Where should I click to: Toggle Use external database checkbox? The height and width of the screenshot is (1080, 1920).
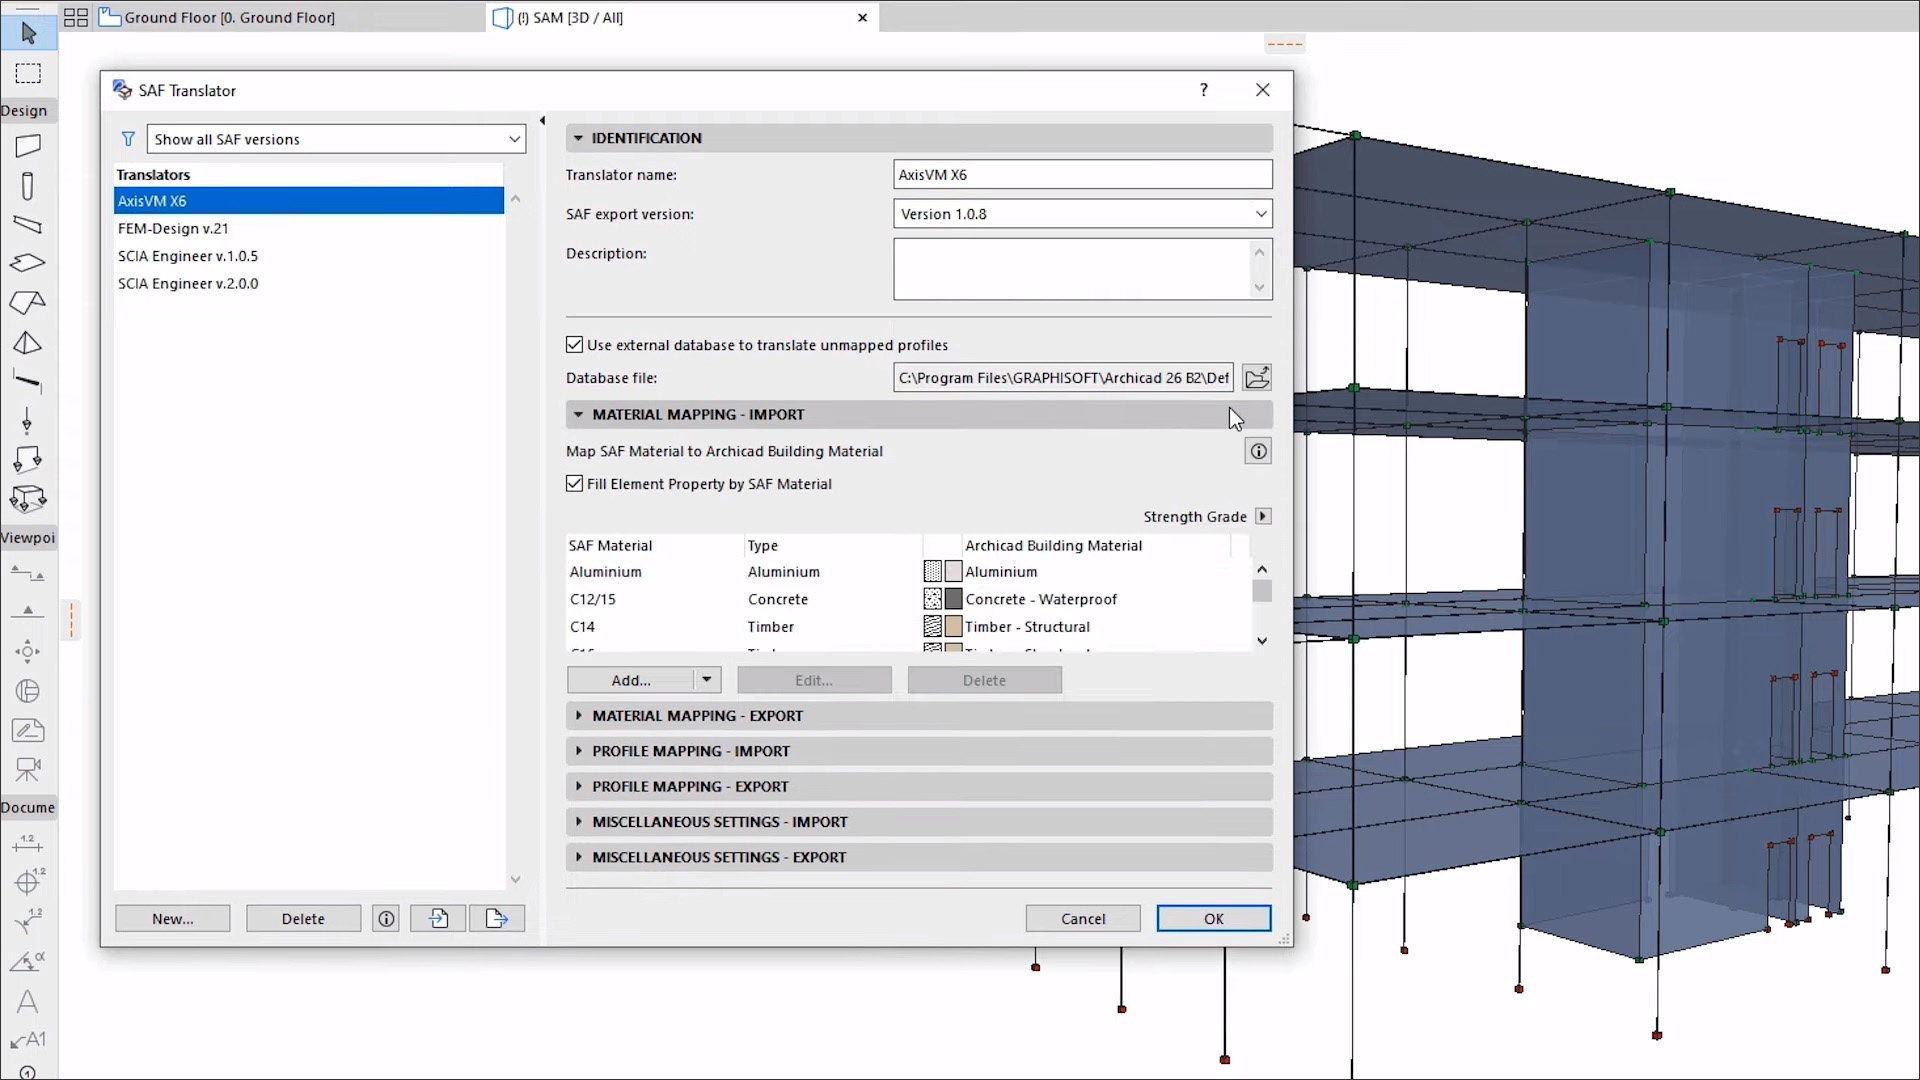[574, 345]
